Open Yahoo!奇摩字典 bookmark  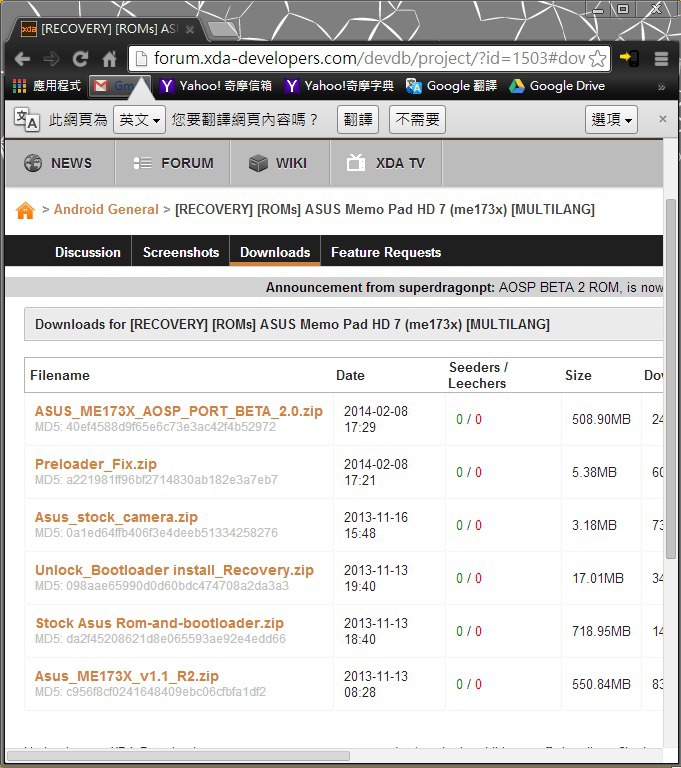point(339,86)
